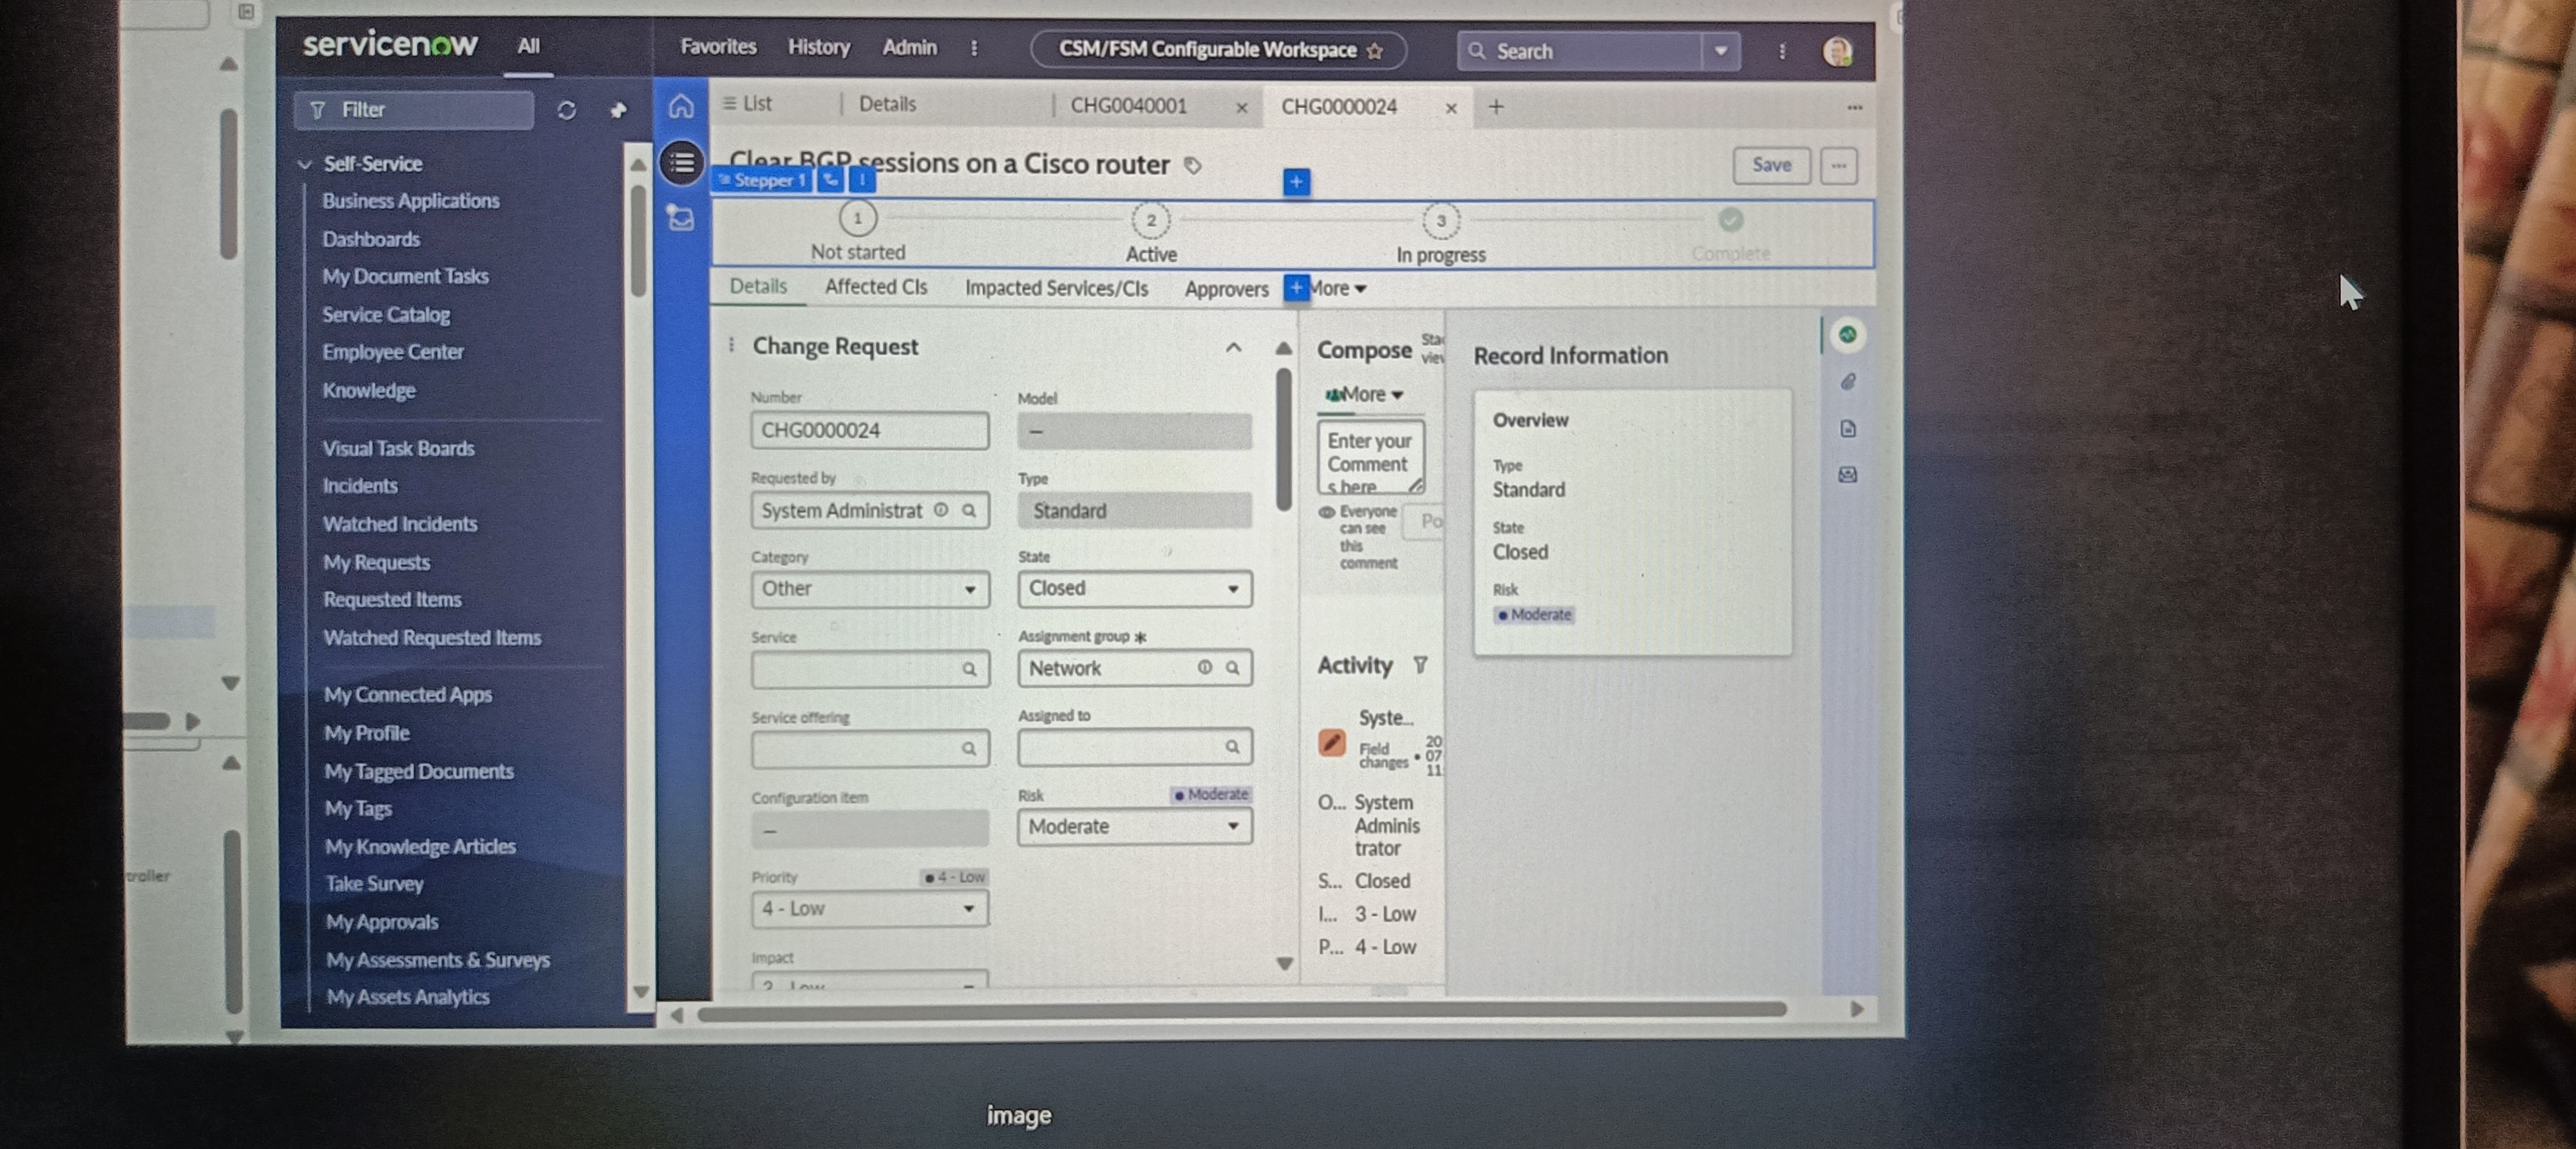2576x1149 pixels.
Task: Collapse the Self-Service navigator section
Action: (305, 164)
